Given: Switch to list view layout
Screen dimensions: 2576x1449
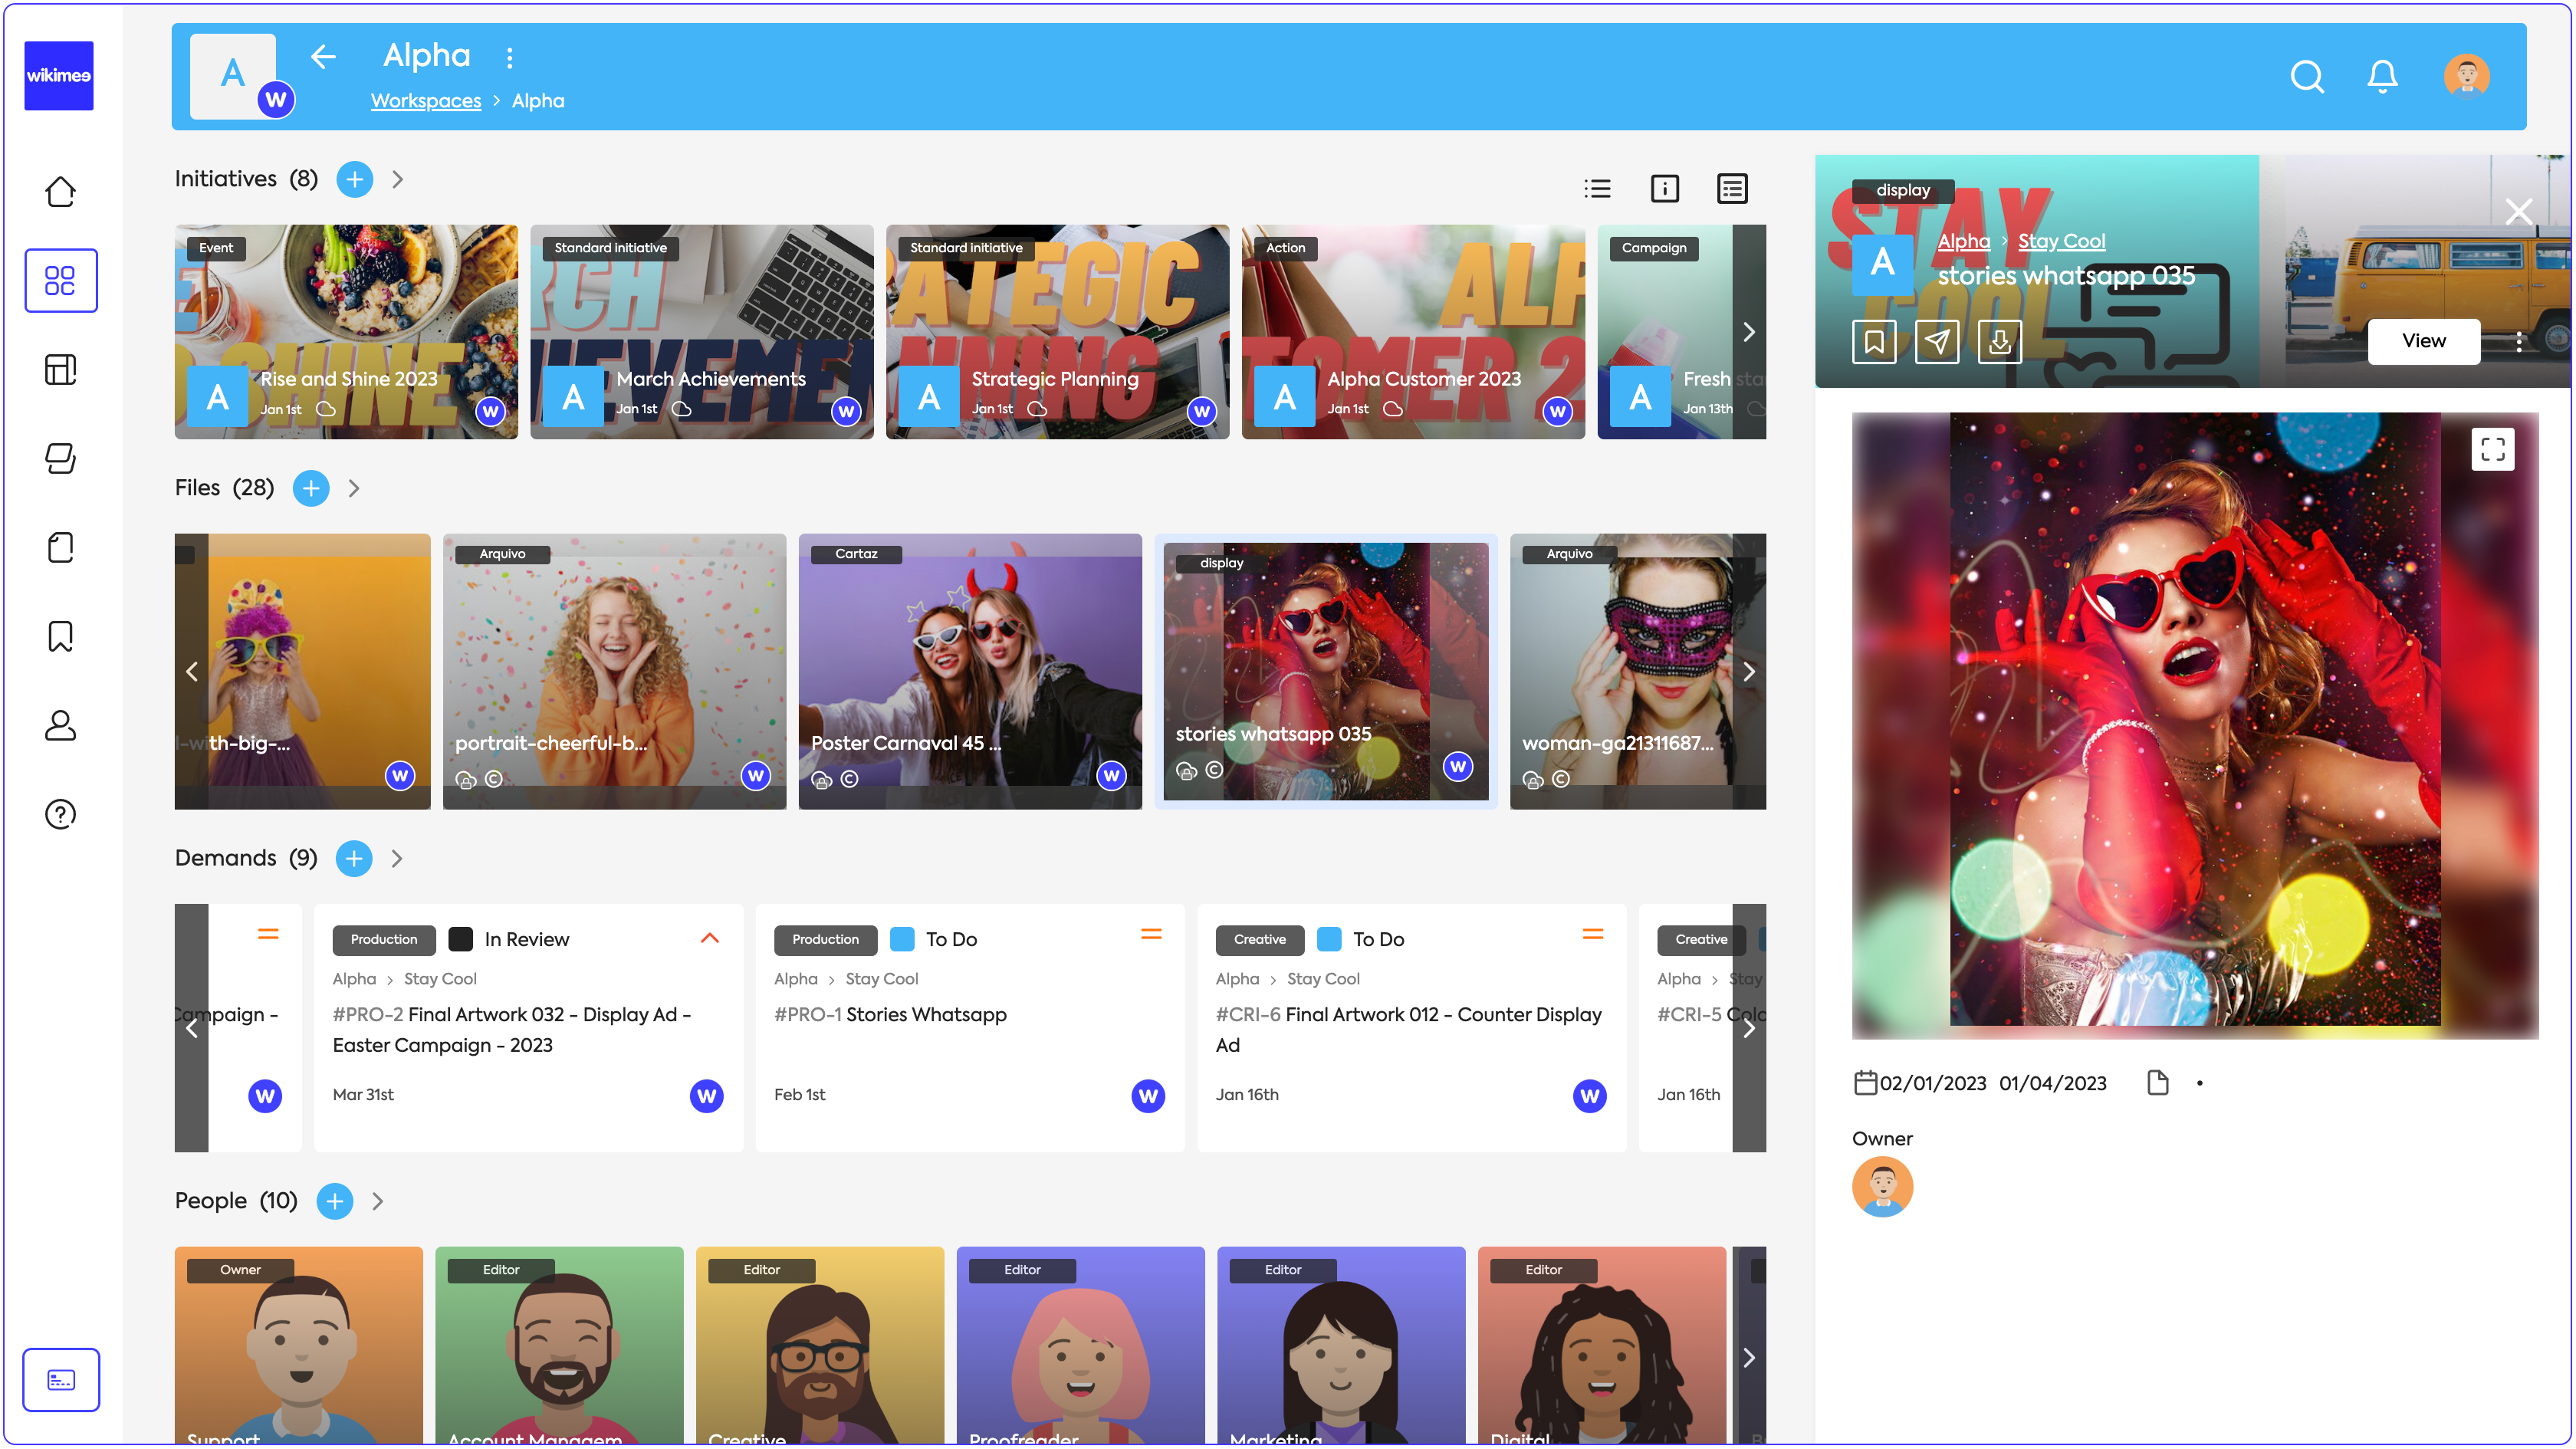Looking at the screenshot, I should (1597, 188).
